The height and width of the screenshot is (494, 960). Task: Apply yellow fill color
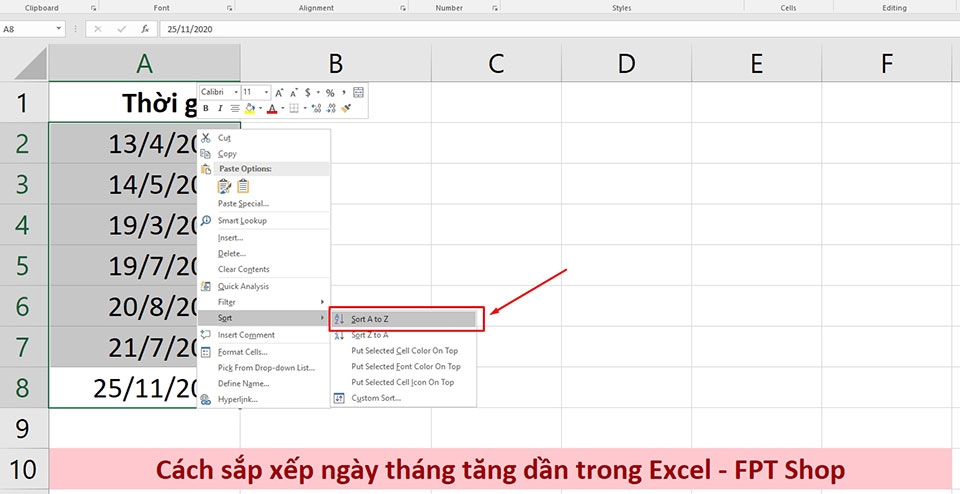point(250,108)
